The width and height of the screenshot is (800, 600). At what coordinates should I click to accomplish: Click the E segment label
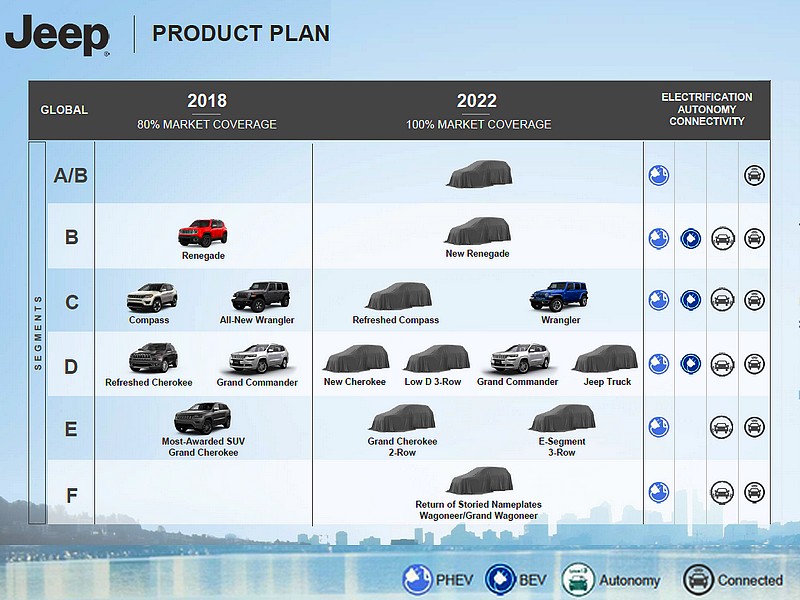pos(71,429)
